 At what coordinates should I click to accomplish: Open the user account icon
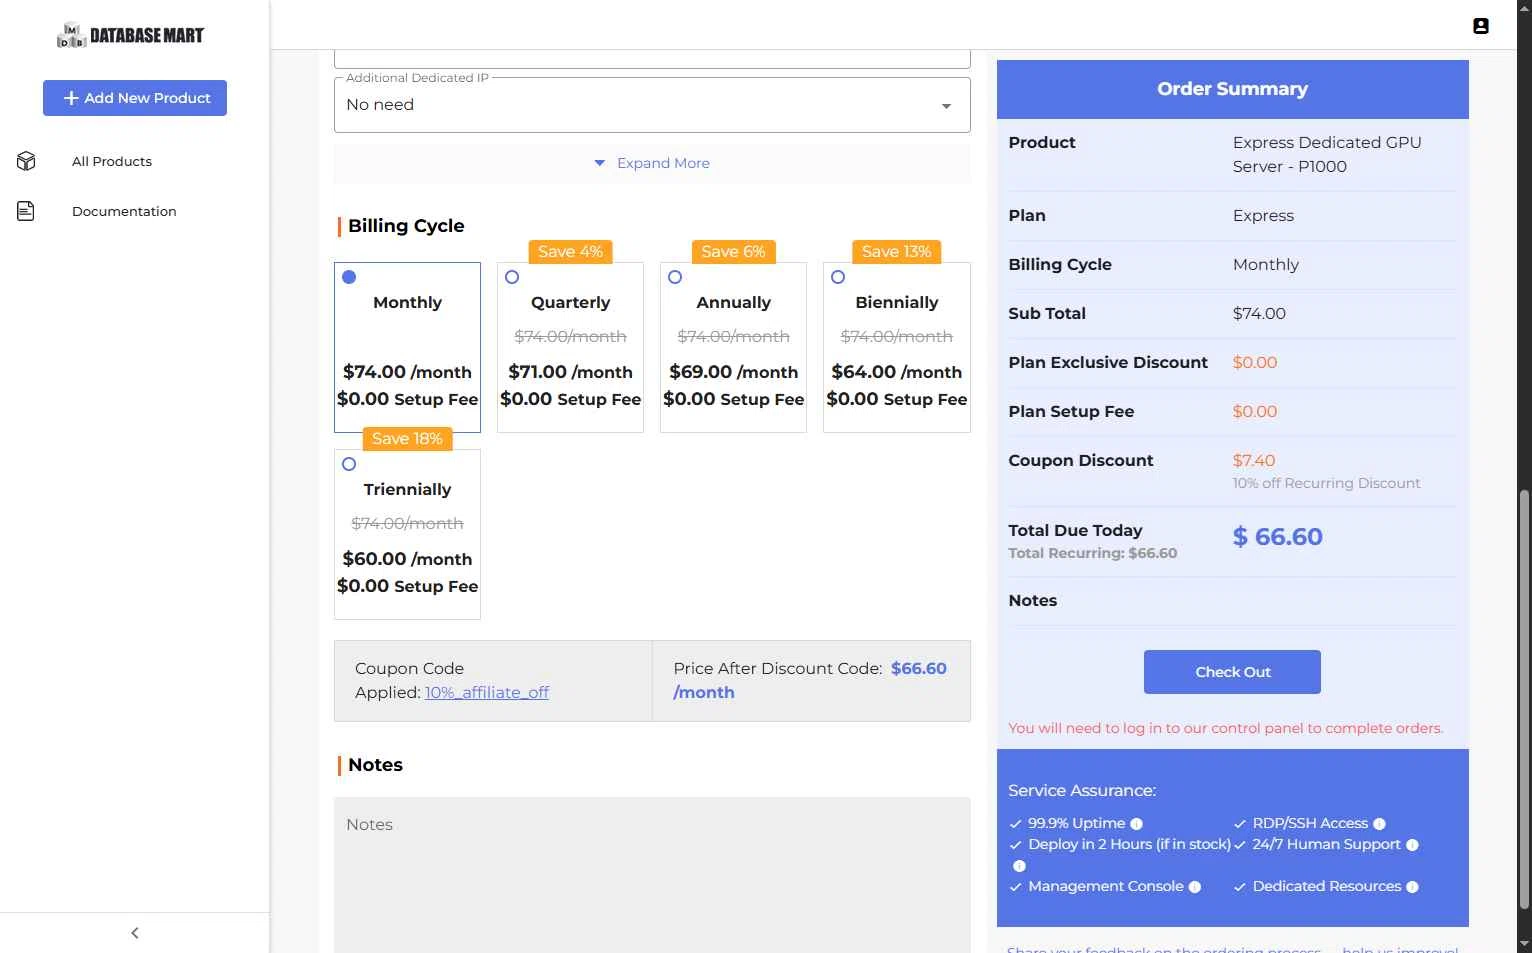1481,26
